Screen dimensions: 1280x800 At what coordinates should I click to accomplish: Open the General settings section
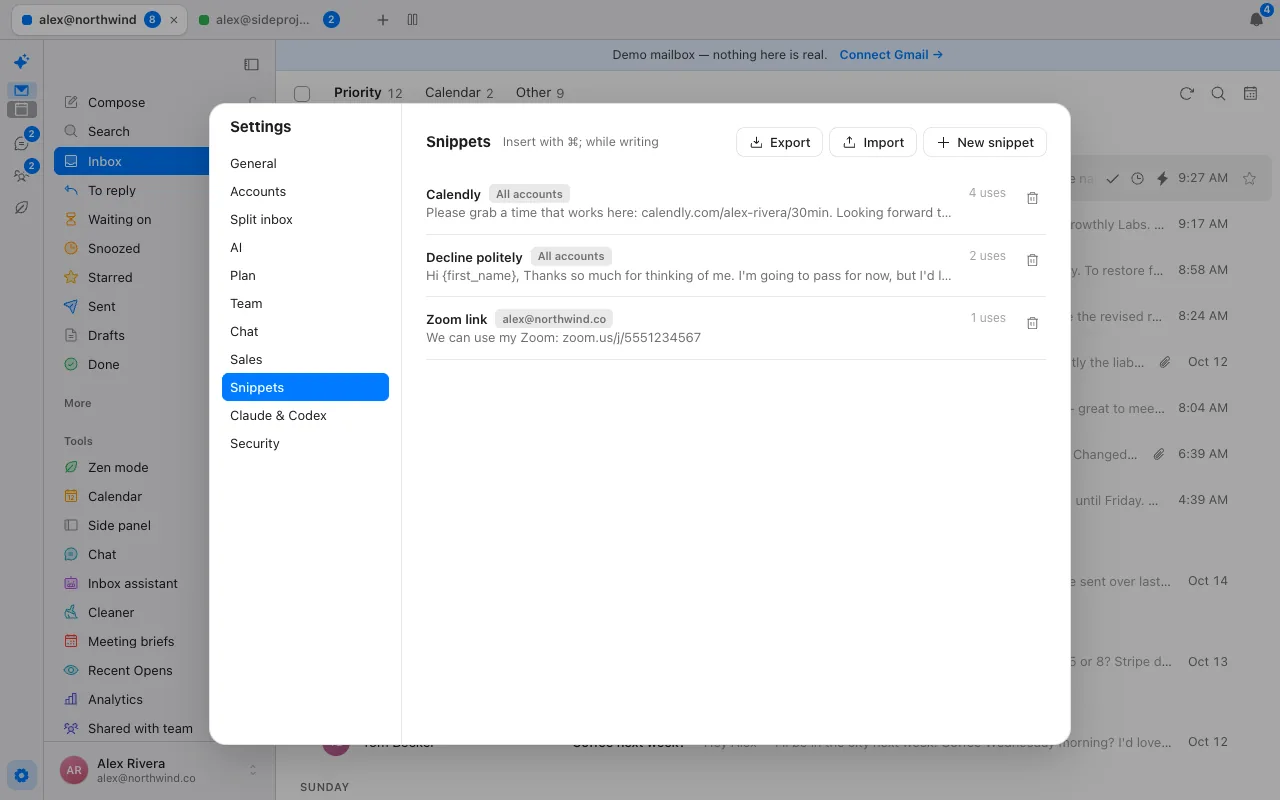(305, 163)
